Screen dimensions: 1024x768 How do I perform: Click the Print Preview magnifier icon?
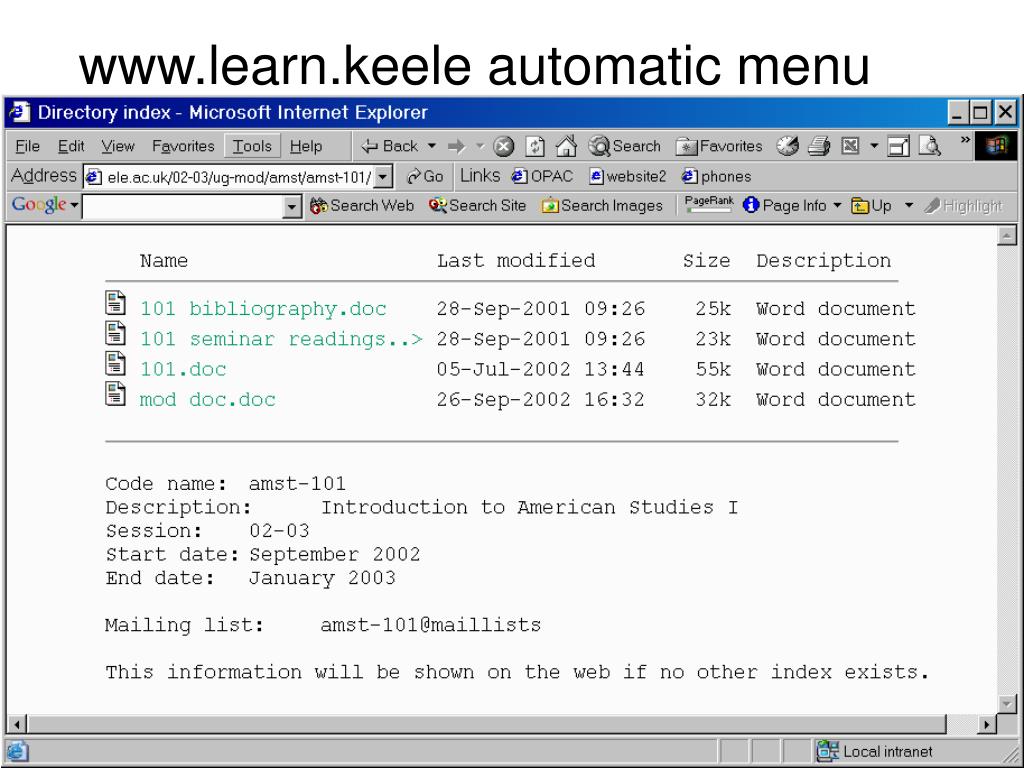point(929,146)
